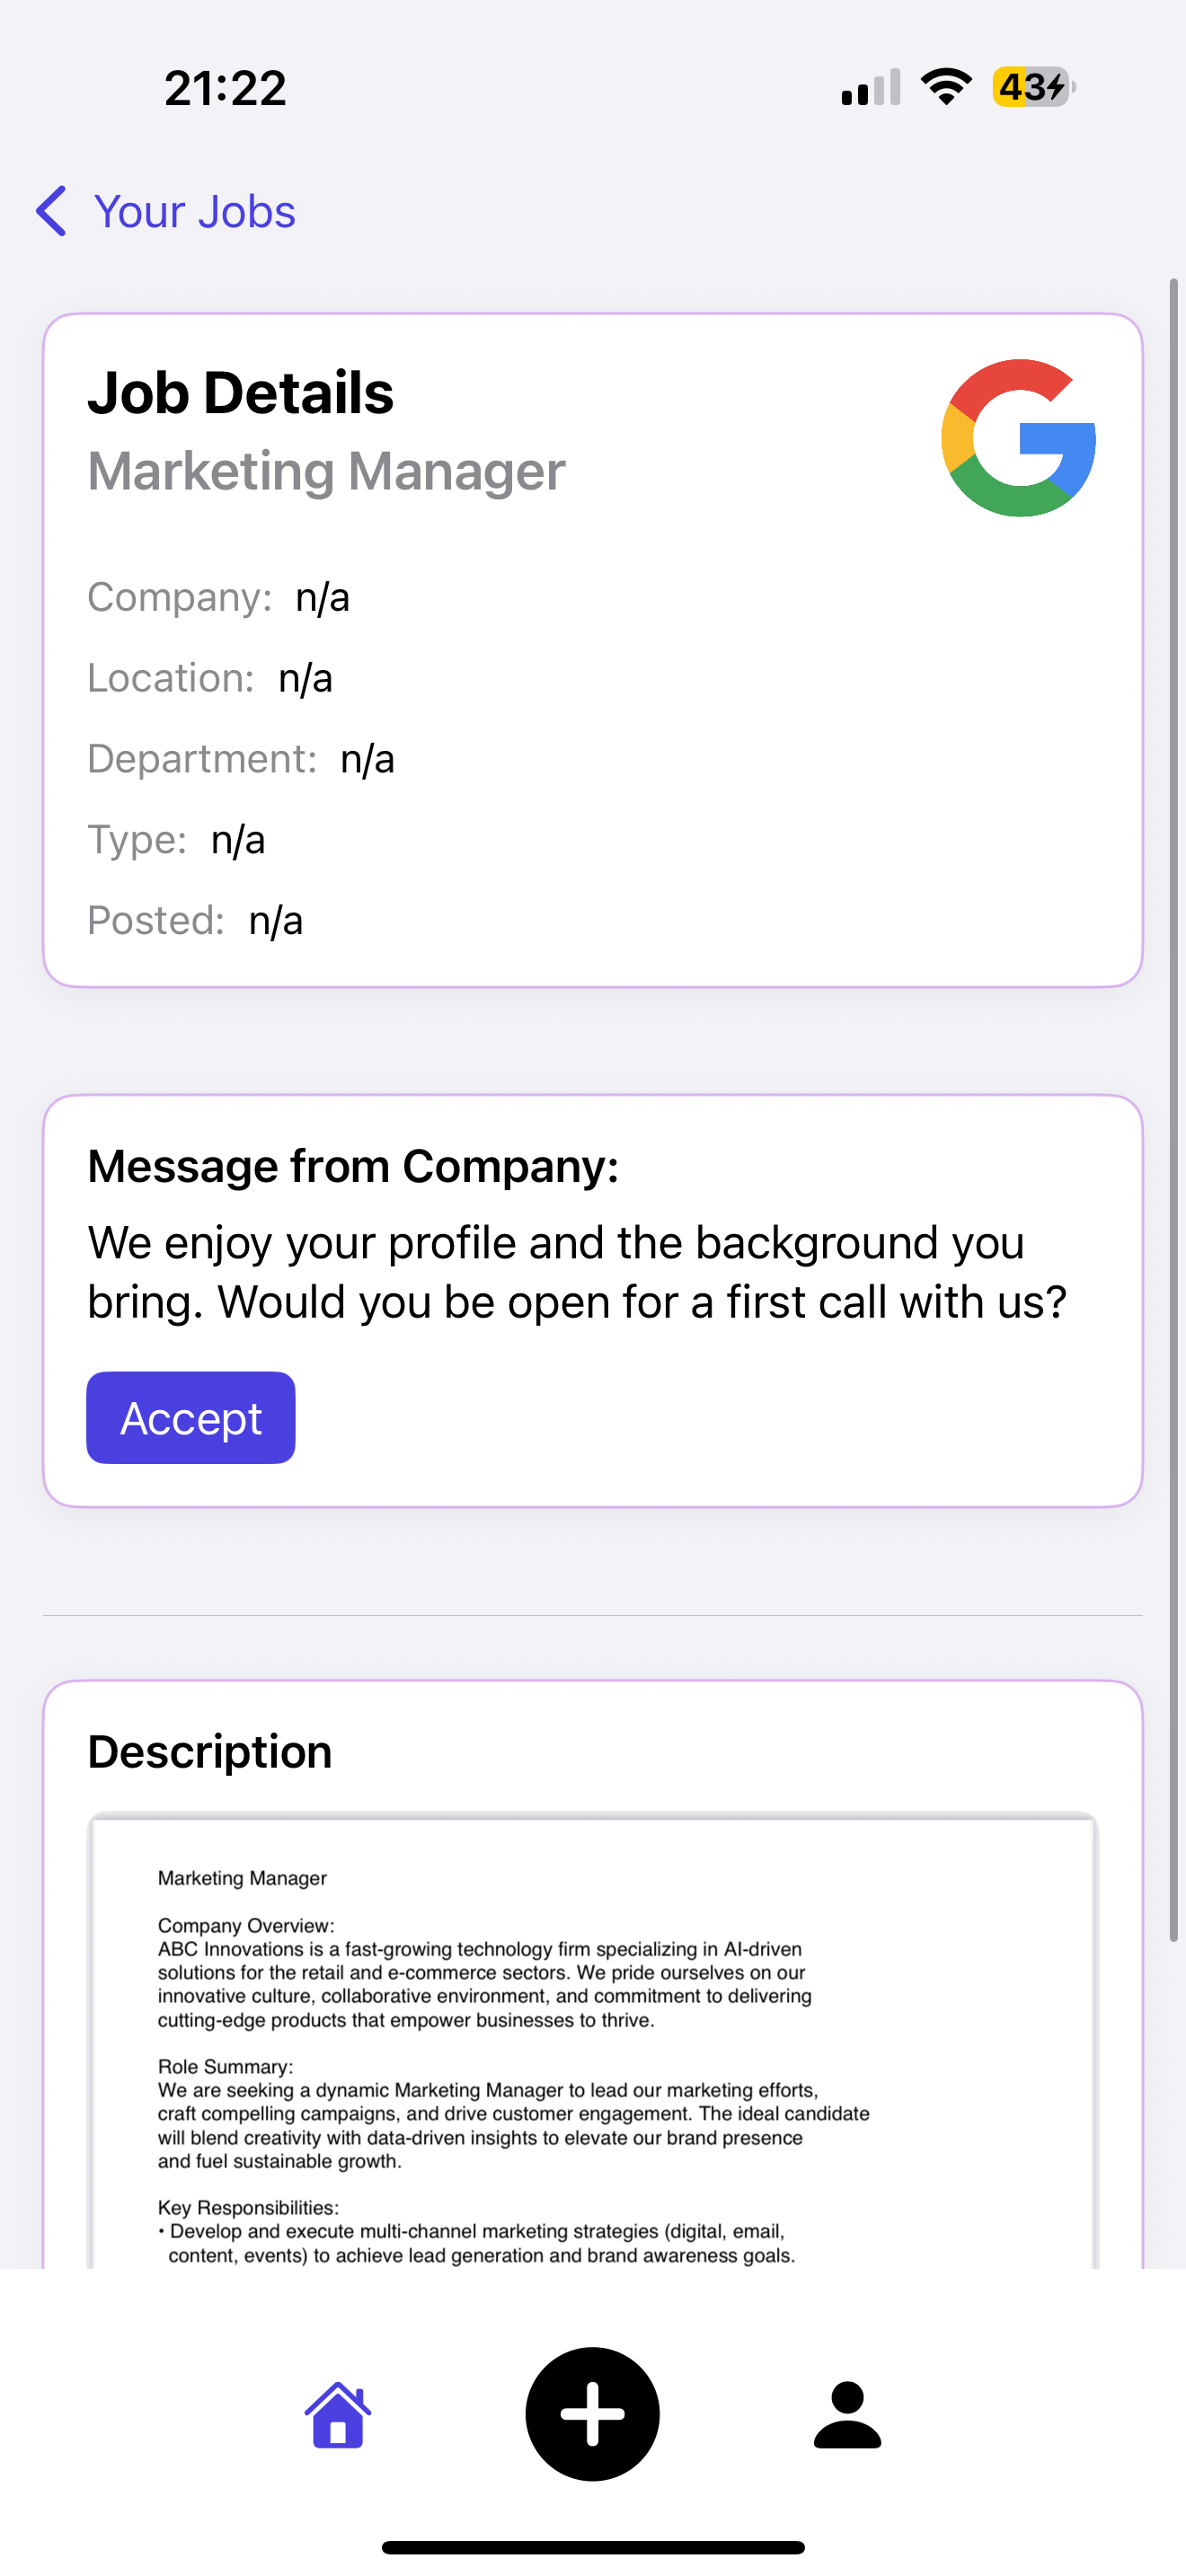Tap the cellular signal bars
Viewport: 1186px width, 2576px height.
point(870,88)
